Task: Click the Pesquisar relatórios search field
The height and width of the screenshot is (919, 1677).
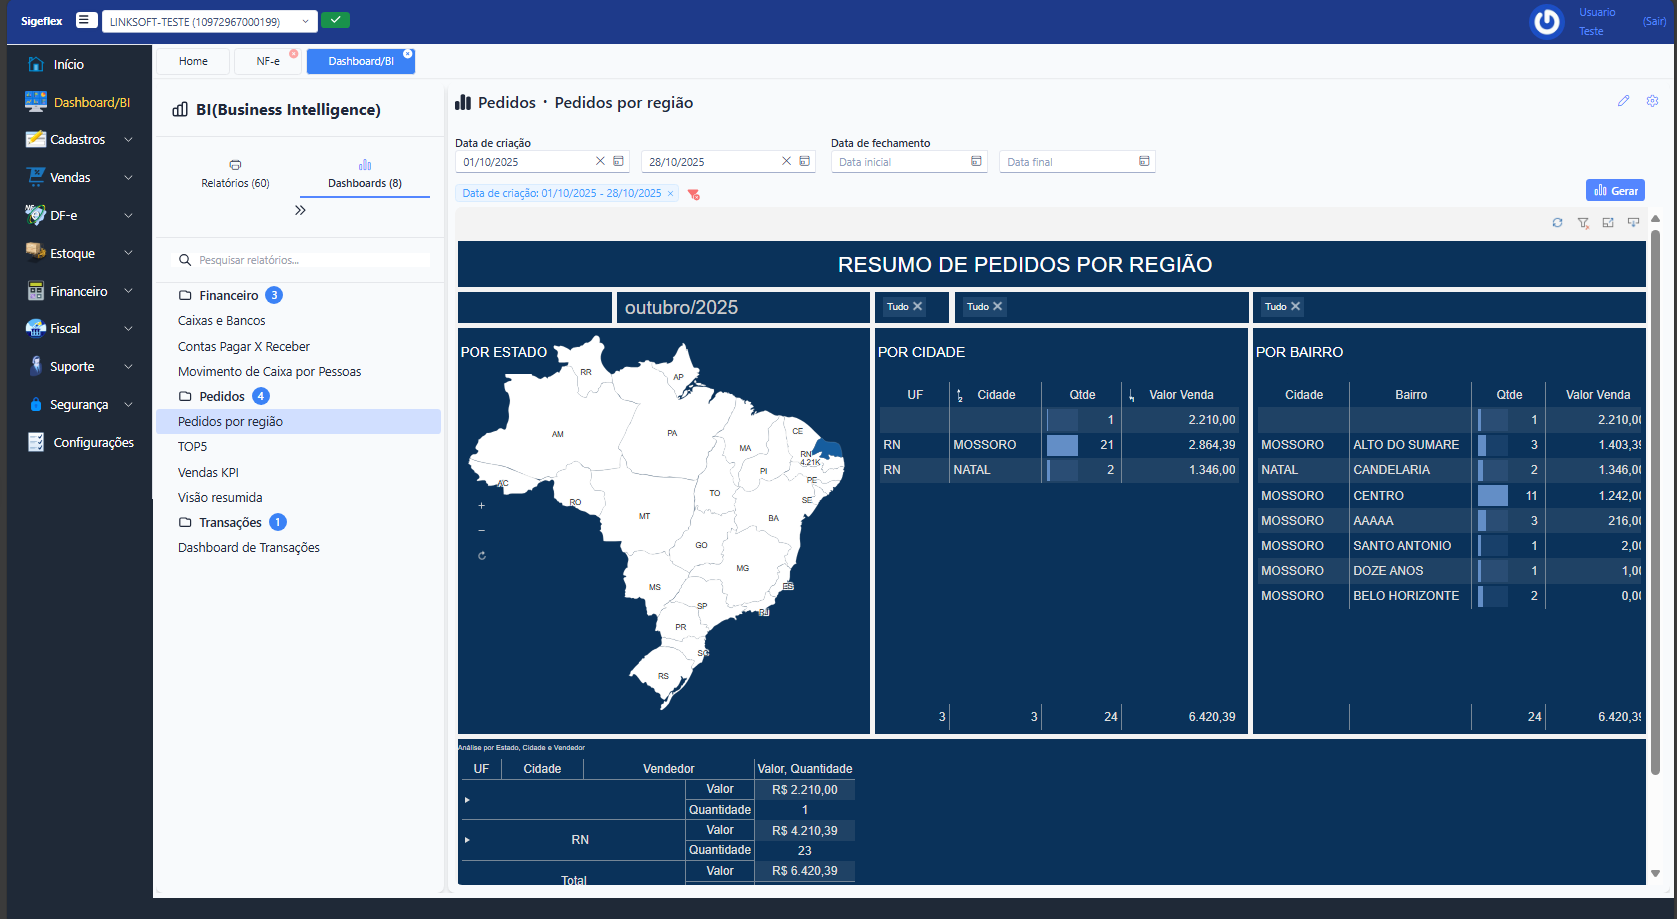Action: coord(310,260)
